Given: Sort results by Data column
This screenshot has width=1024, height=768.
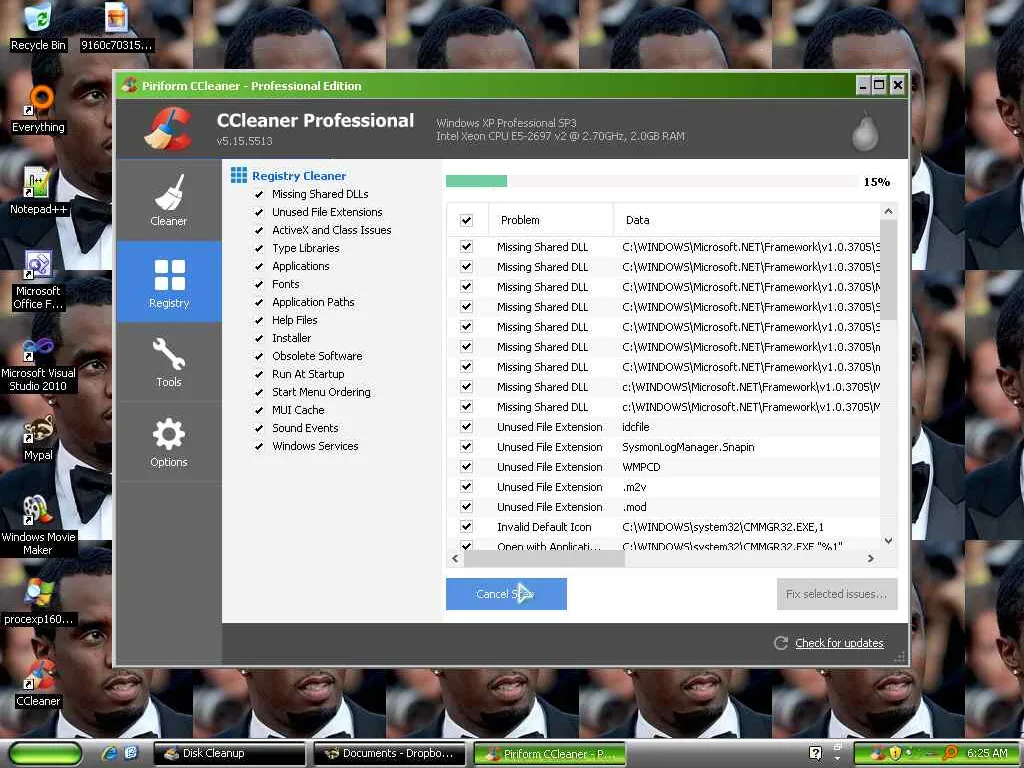Looking at the screenshot, I should click(x=747, y=220).
